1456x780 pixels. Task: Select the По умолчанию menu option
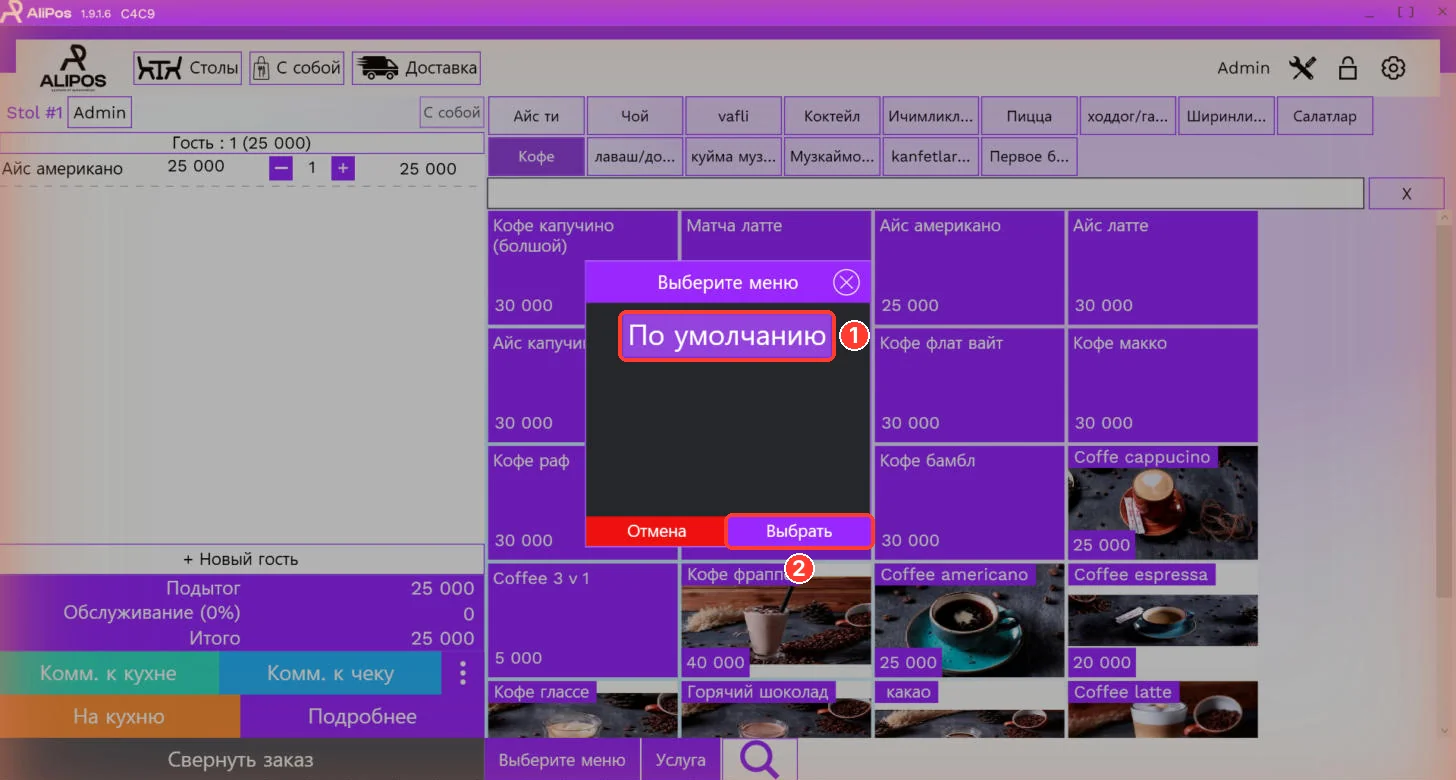(x=727, y=336)
